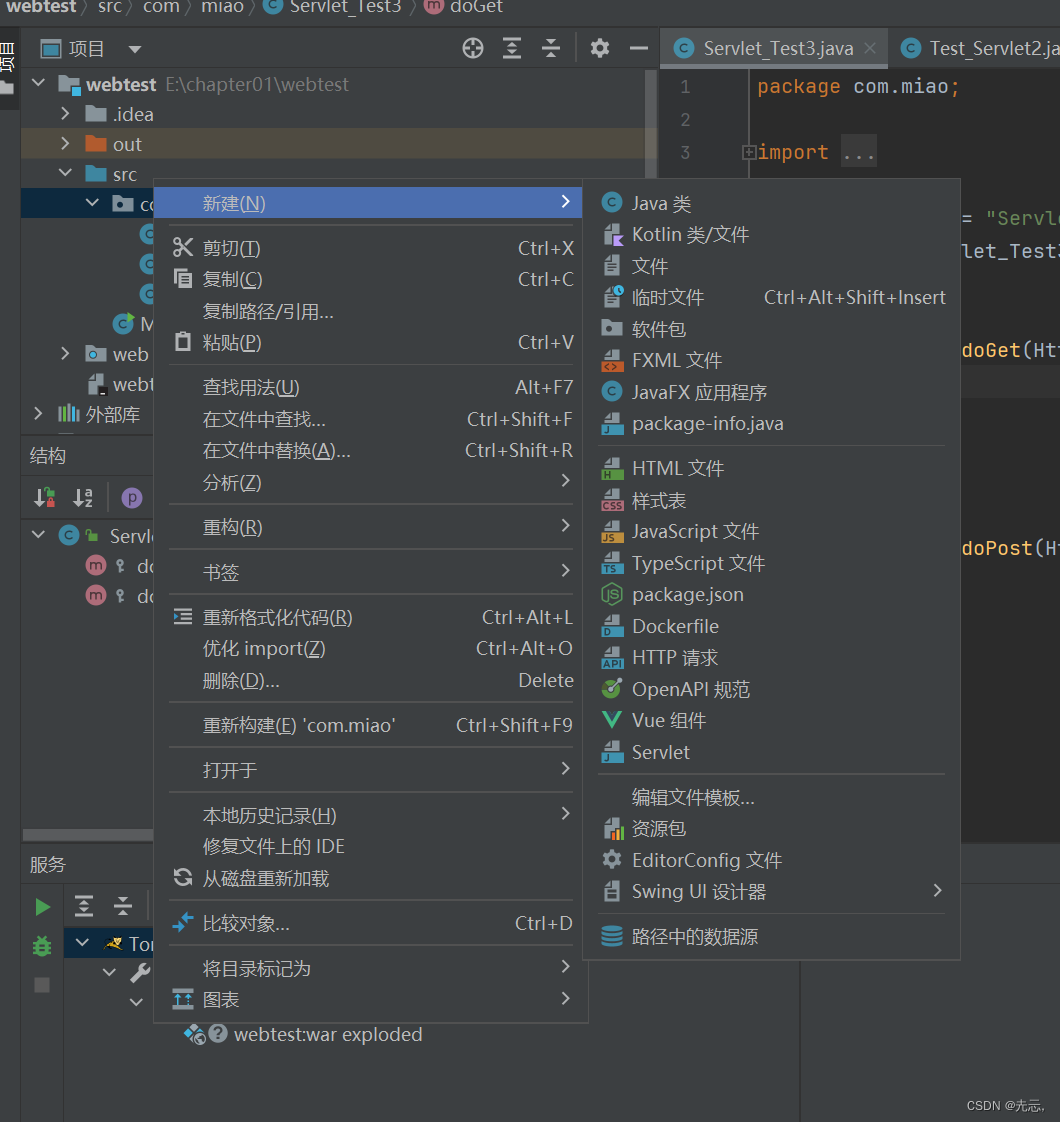Choose EditorConfig 文件 option
The image size is (1060, 1122).
click(x=772, y=860)
